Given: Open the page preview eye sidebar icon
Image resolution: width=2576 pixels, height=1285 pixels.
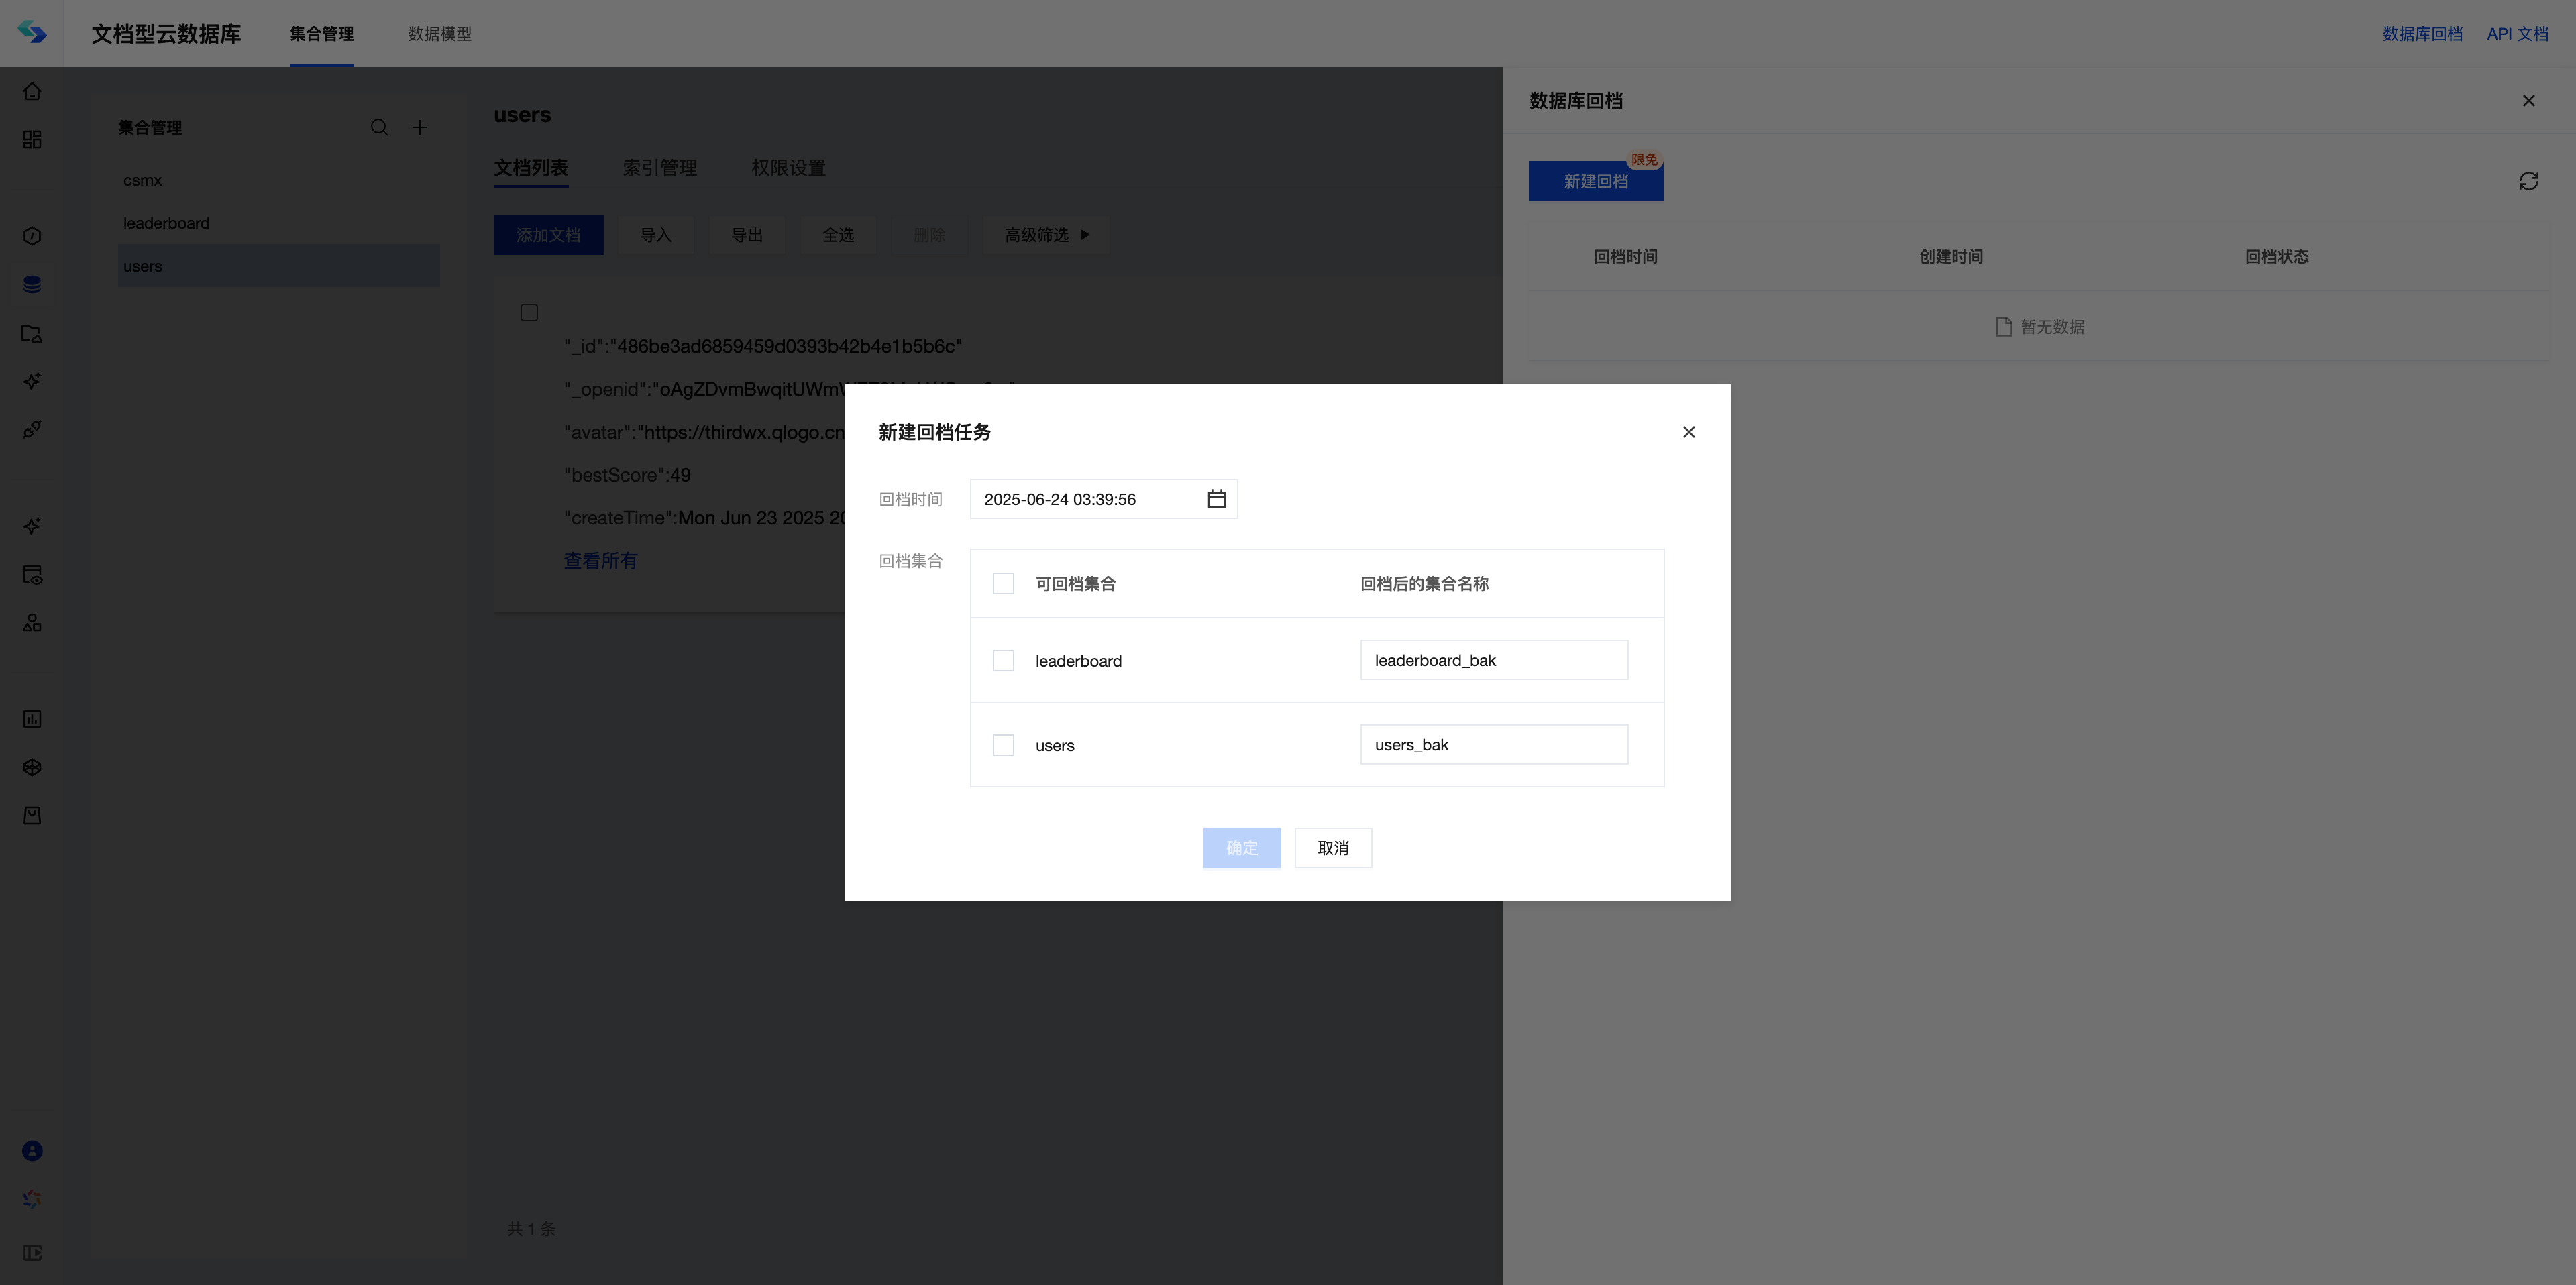Looking at the screenshot, I should (32, 574).
